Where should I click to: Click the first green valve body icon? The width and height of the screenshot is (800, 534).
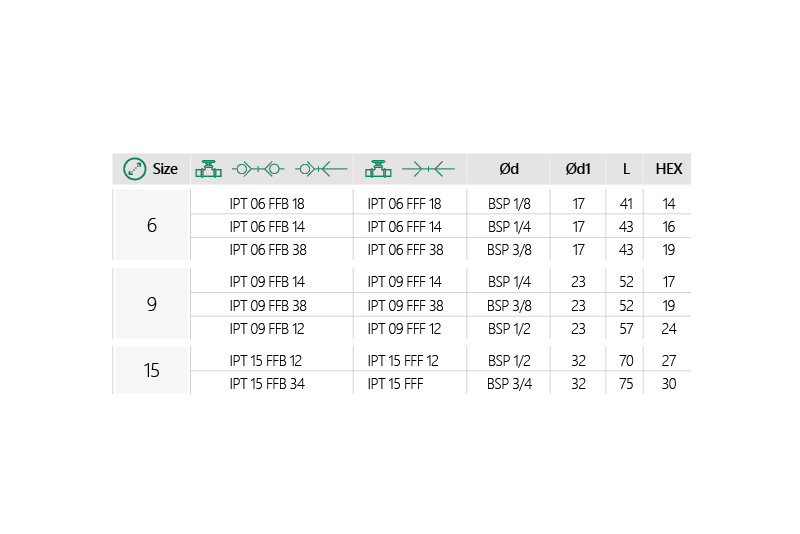[x=208, y=169]
